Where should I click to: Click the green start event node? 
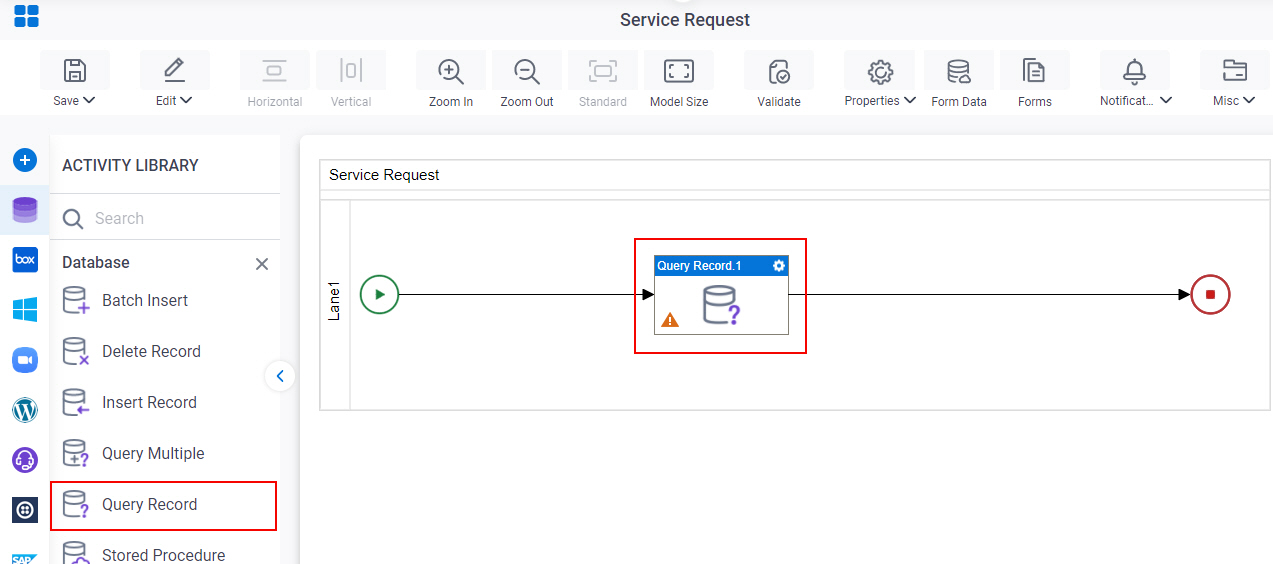point(379,294)
